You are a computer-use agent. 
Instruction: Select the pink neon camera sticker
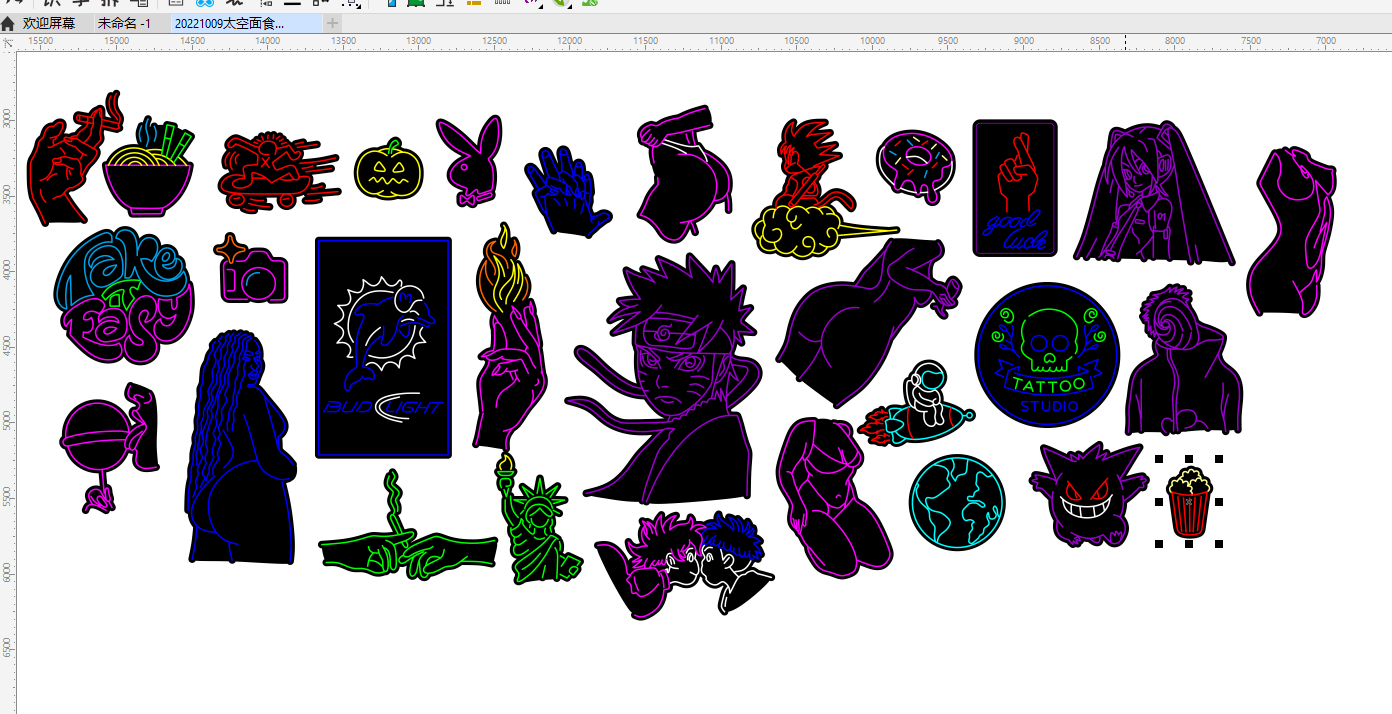pos(252,268)
